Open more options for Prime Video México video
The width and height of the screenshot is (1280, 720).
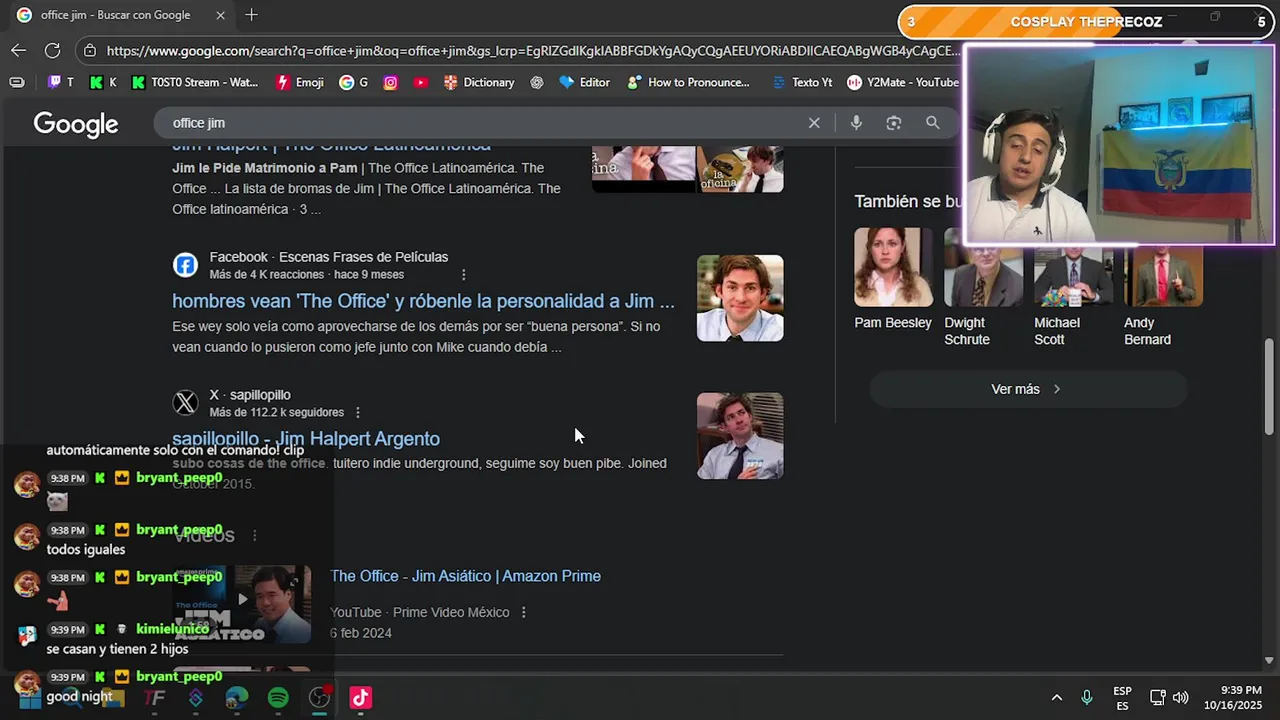(x=523, y=613)
